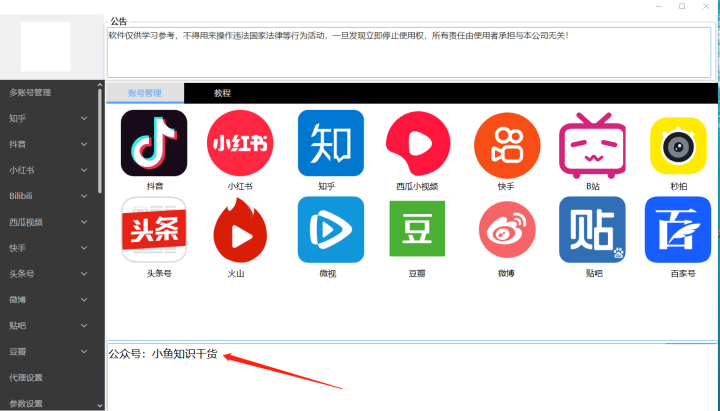Open the Bilibili (B站) pink TV icon

click(592, 145)
